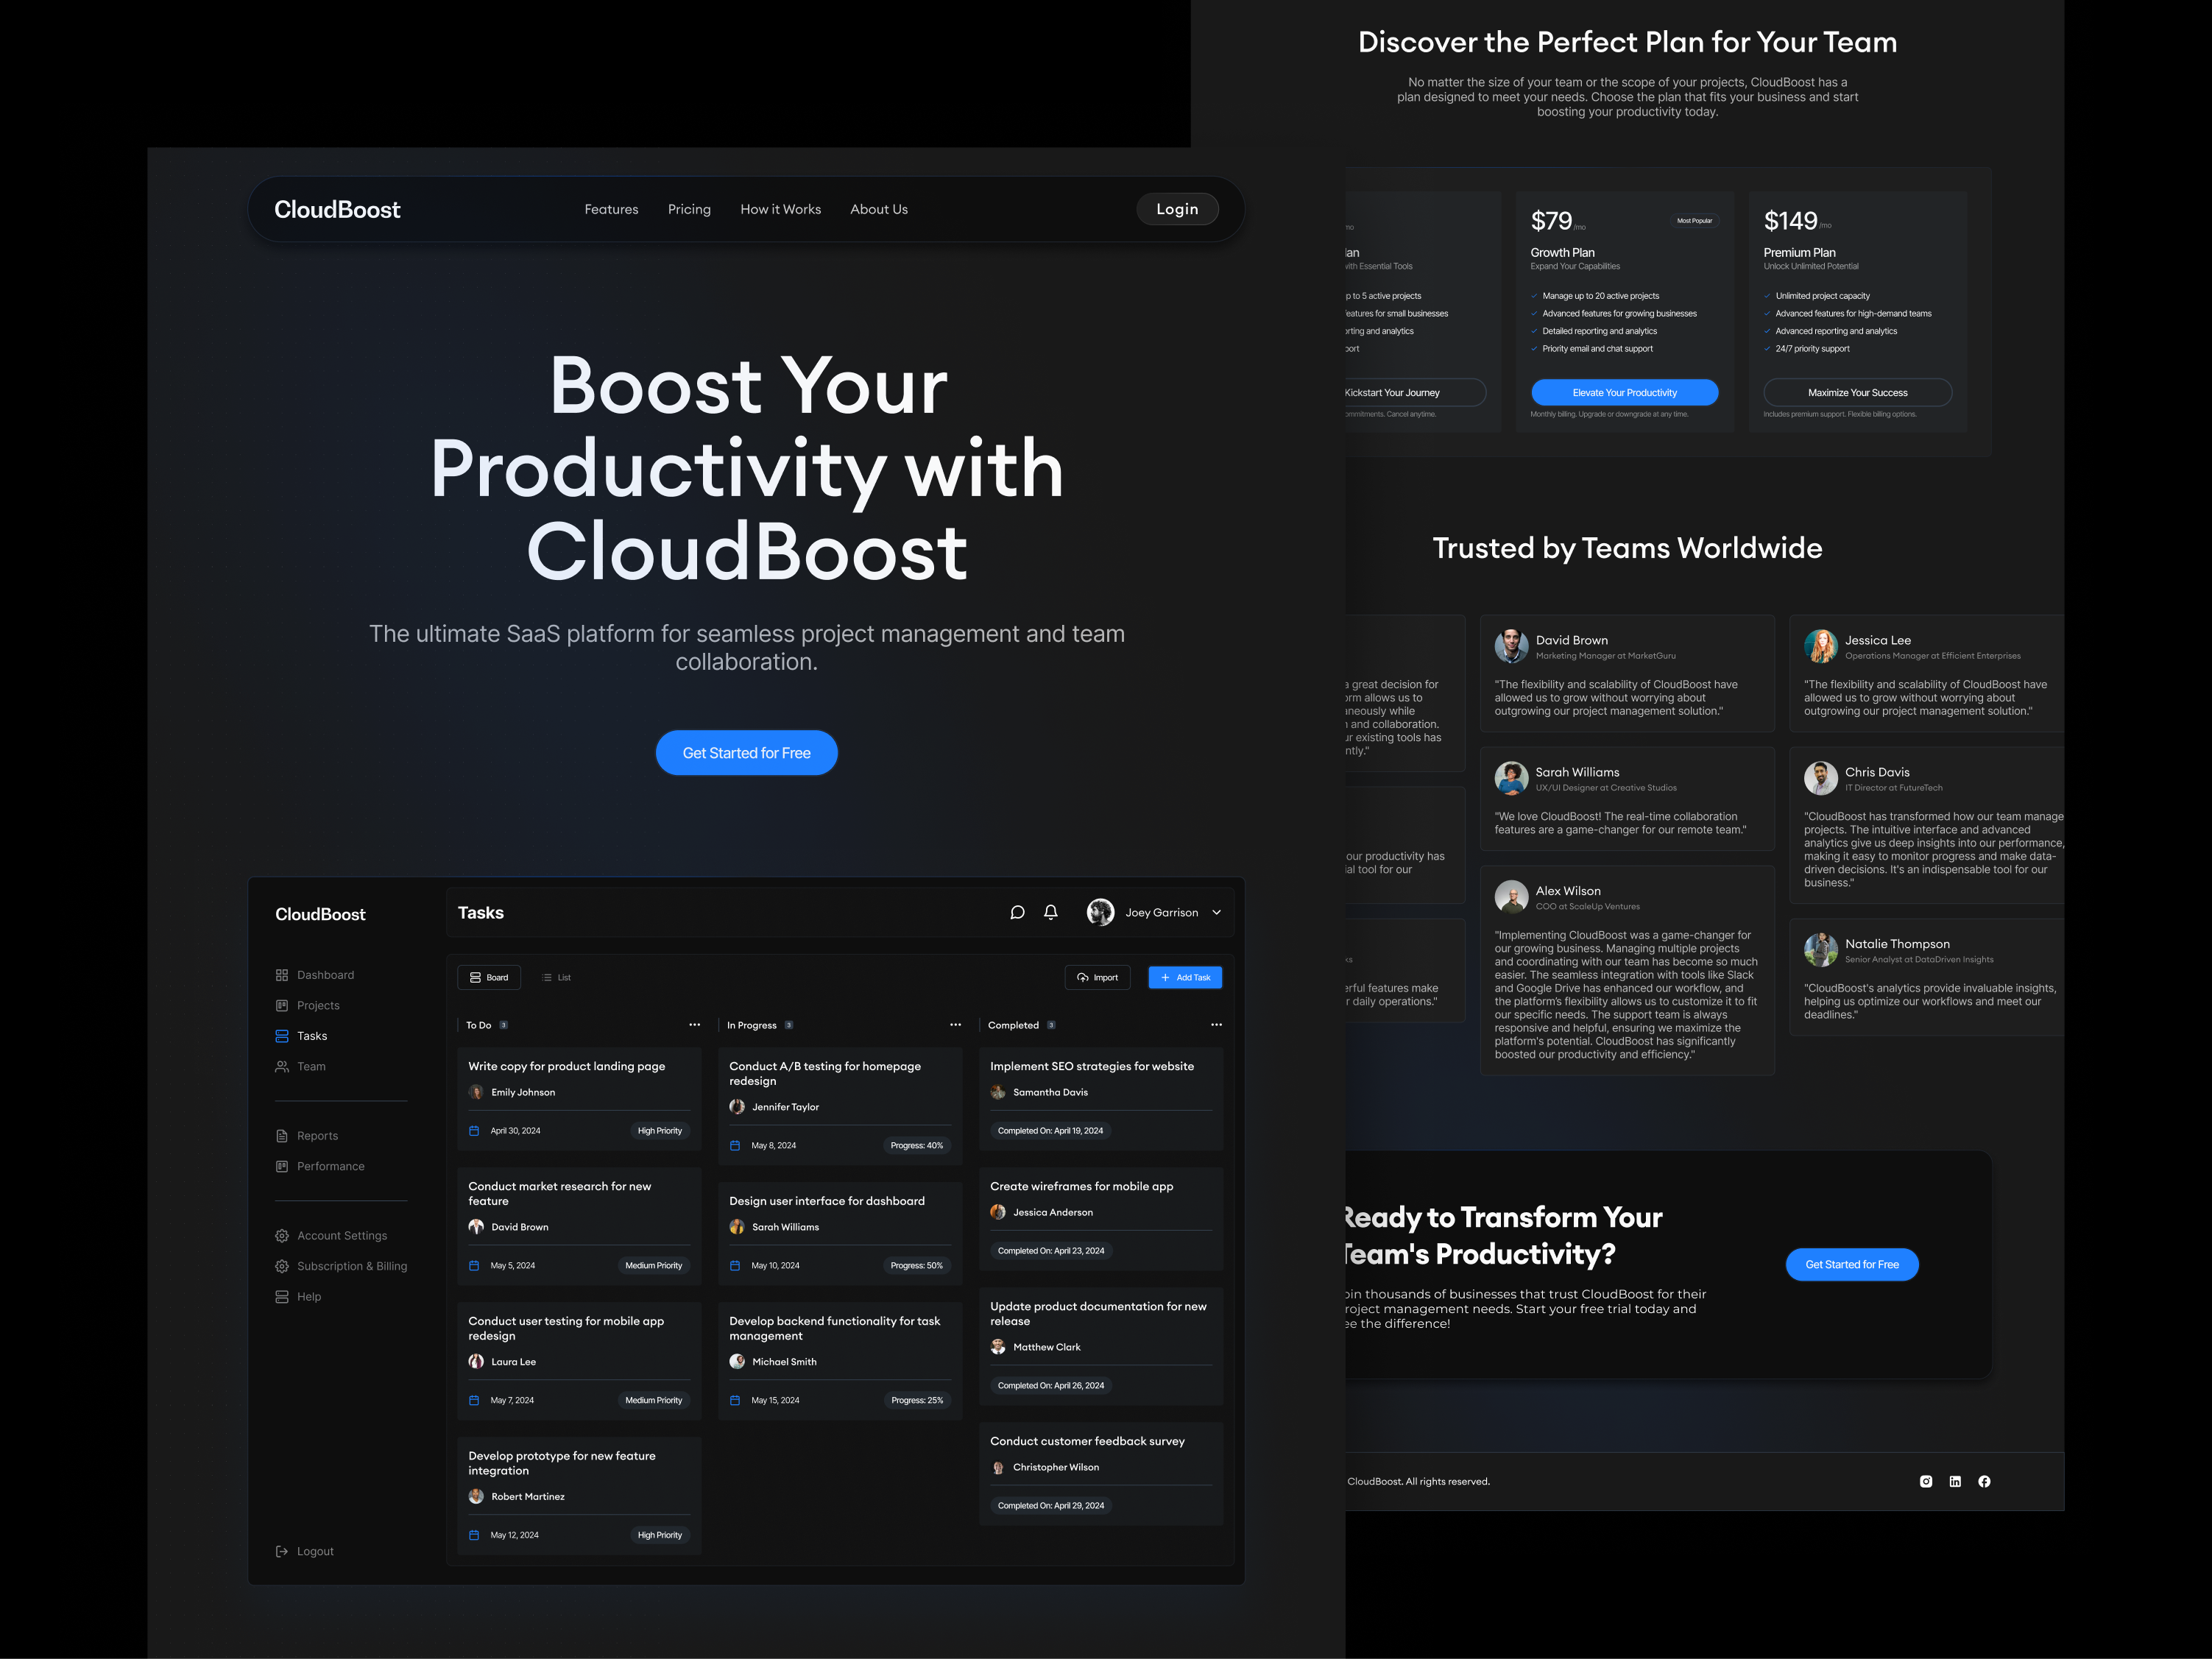
Task: Click the Facebook icon in footer
Action: point(1984,1481)
